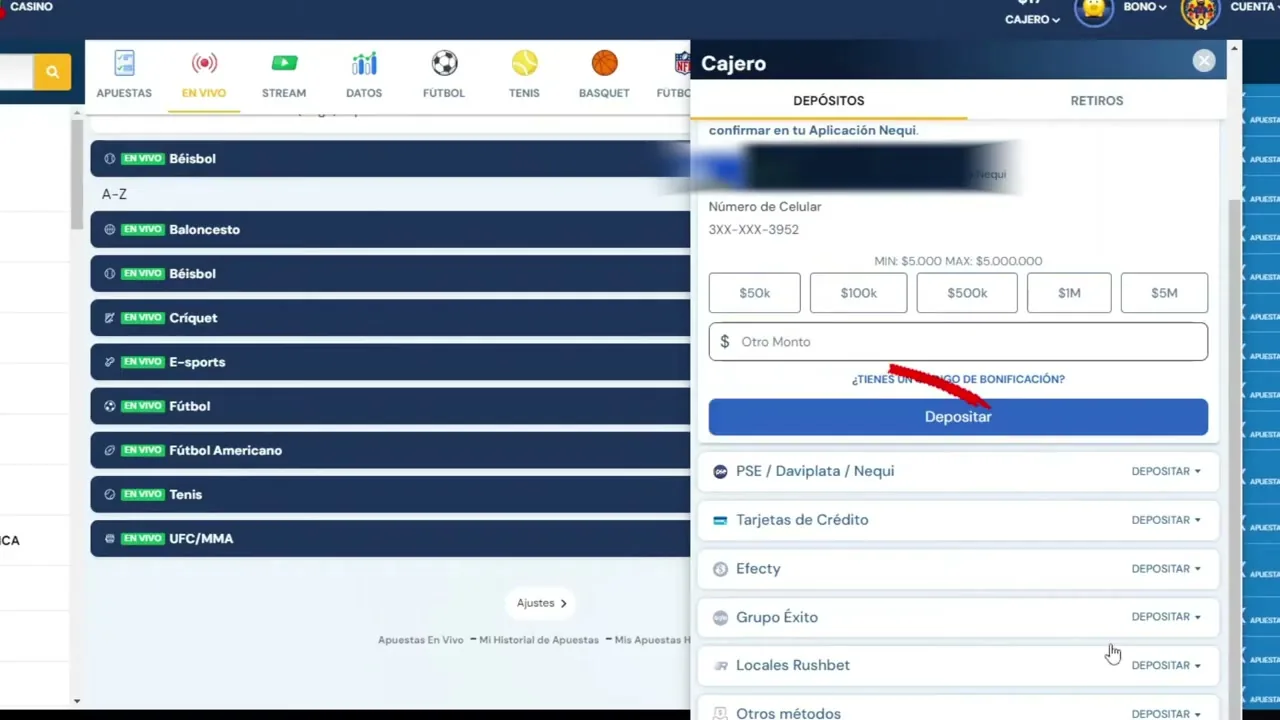Image resolution: width=1280 pixels, height=720 pixels.
Task: Click the yellow search magnifier button
Action: (x=52, y=72)
